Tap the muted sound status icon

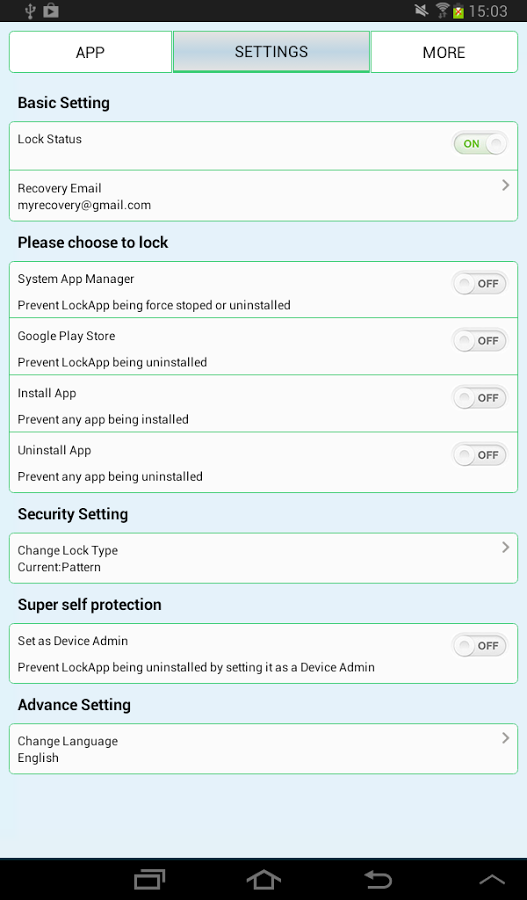click(421, 10)
